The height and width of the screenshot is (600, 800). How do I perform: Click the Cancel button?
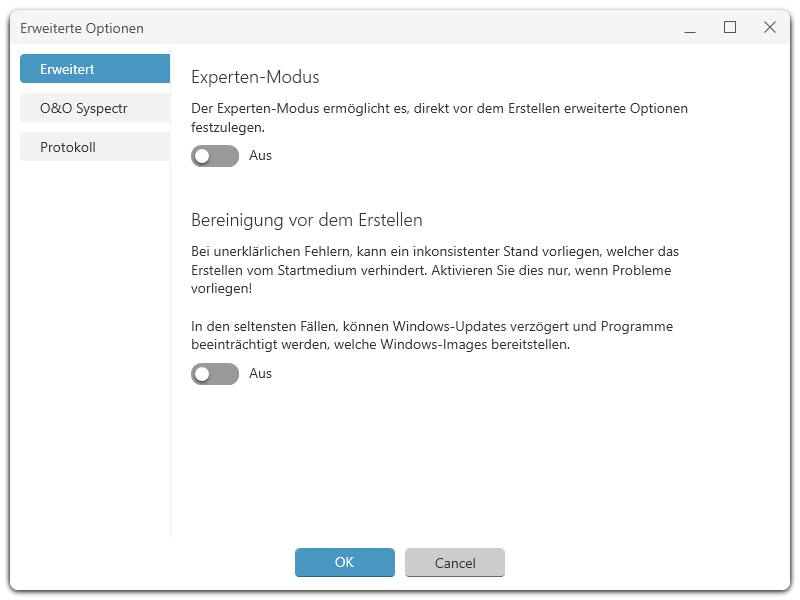pos(455,562)
